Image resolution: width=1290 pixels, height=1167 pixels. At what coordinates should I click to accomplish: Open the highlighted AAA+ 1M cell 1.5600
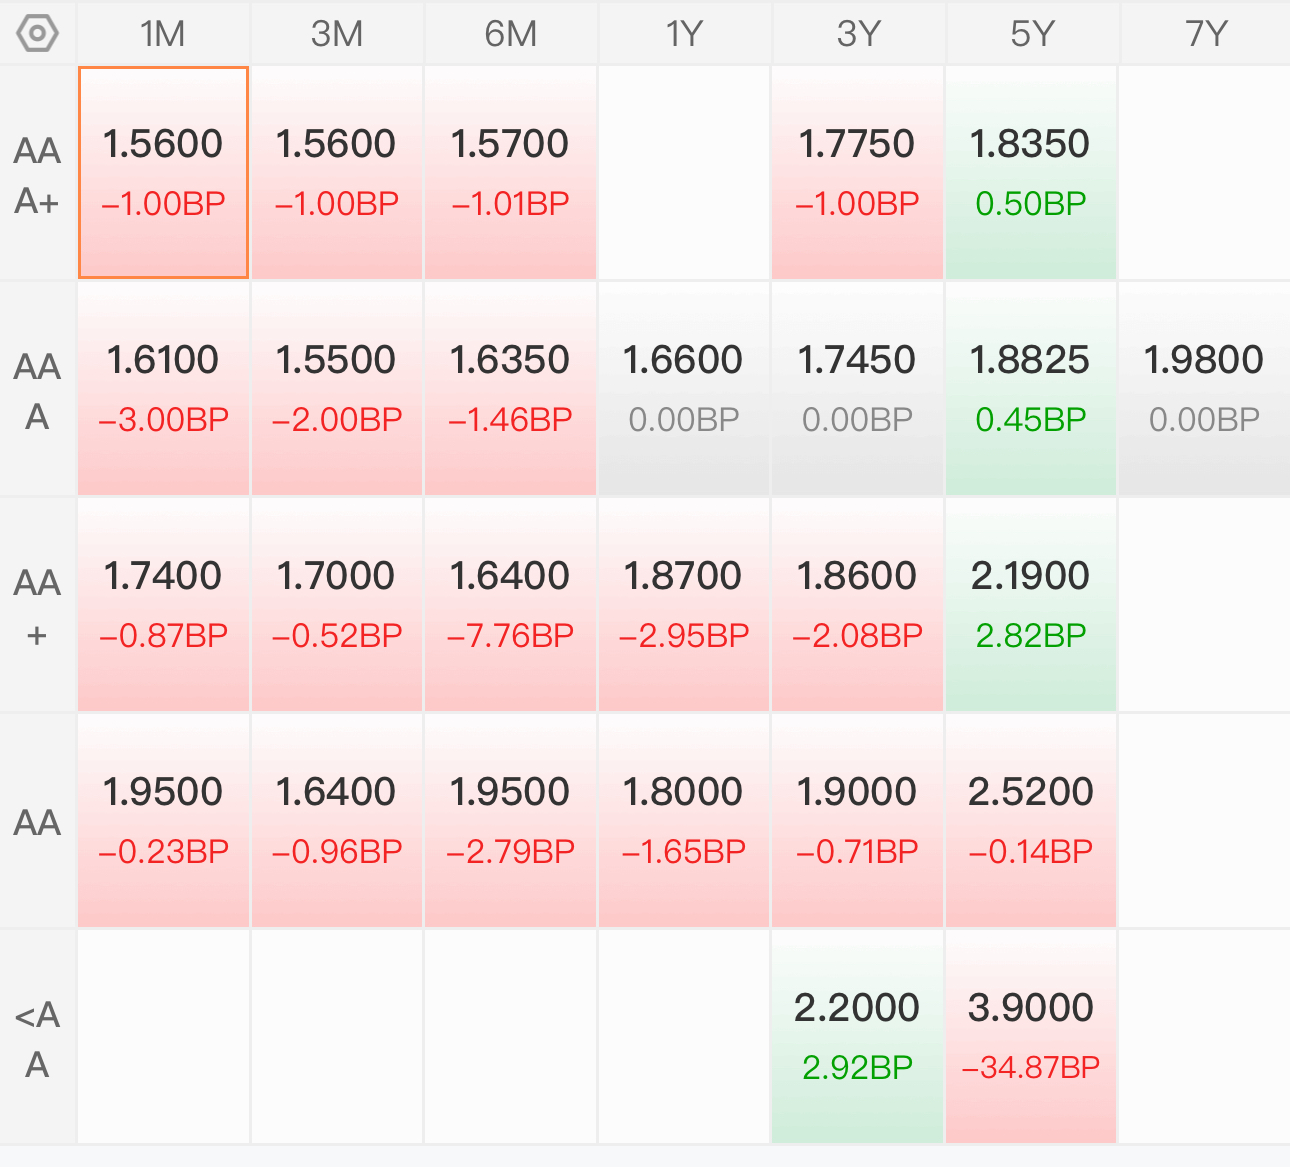(163, 173)
